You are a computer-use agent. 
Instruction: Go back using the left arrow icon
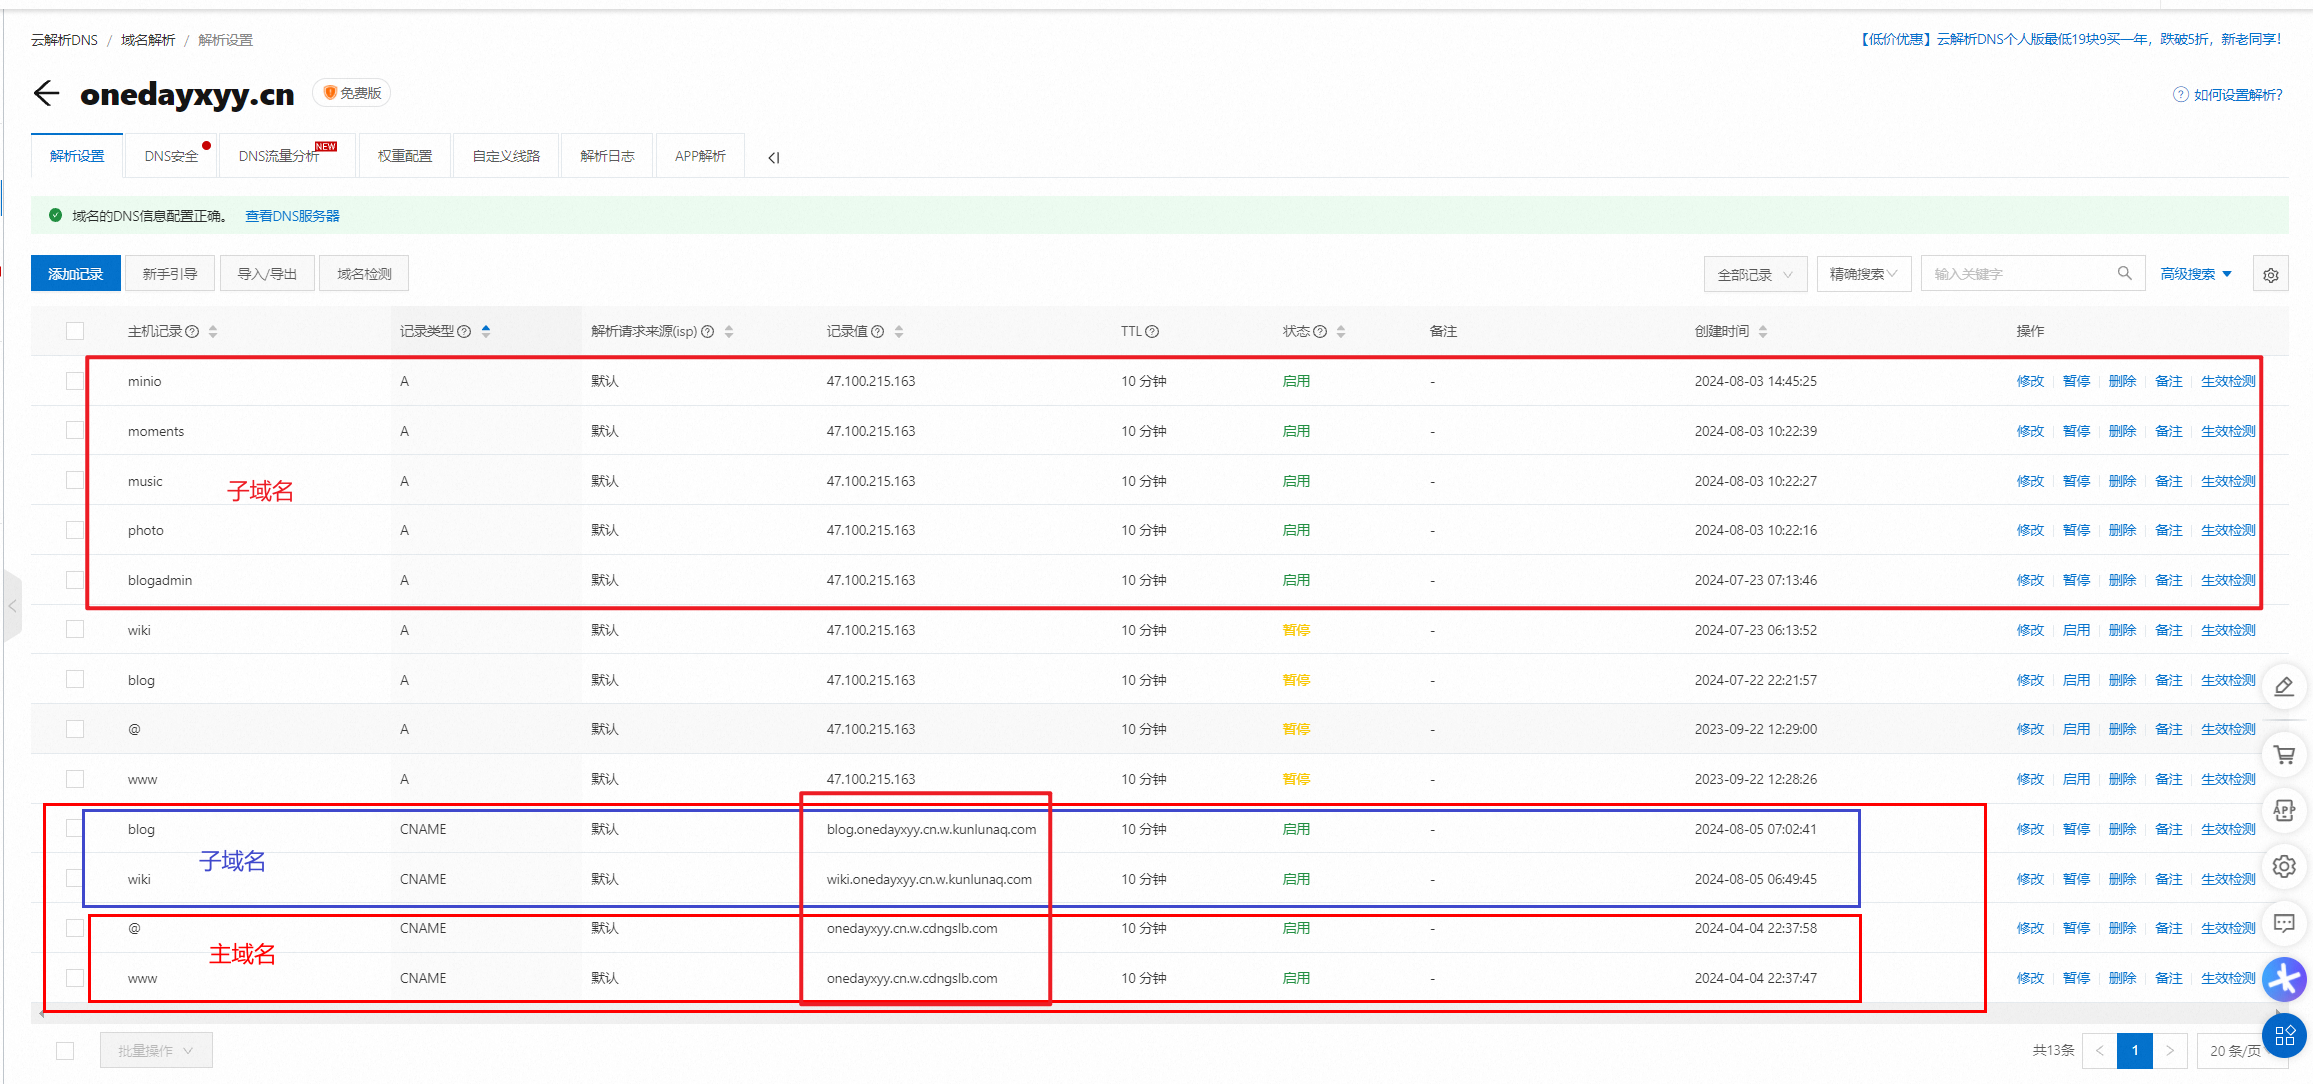coord(46,94)
